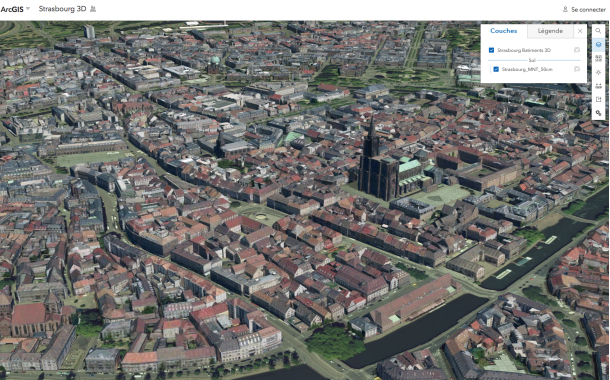This screenshot has height=380, width=610.
Task: Click the user icon next to Se connecter
Action: pyautogui.click(x=565, y=9)
